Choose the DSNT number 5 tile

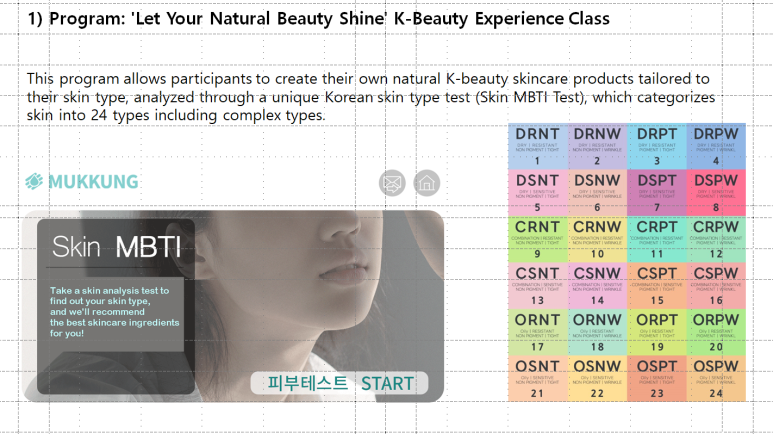pos(537,193)
